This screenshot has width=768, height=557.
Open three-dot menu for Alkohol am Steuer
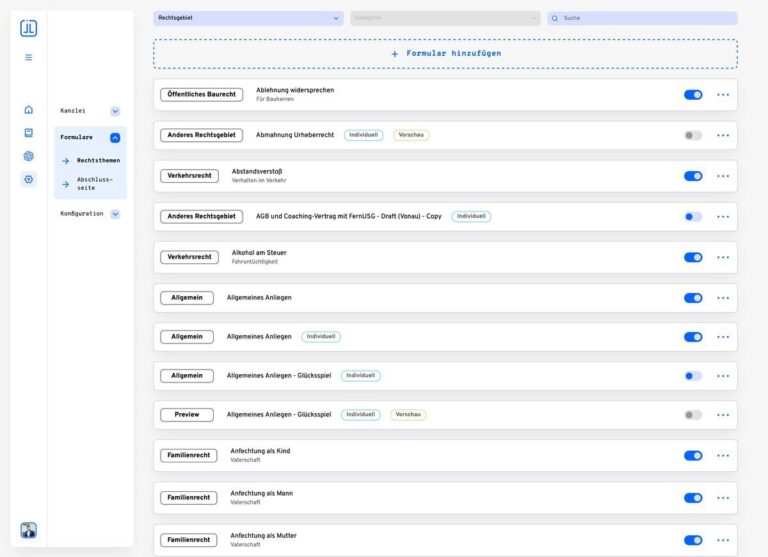tap(722, 257)
